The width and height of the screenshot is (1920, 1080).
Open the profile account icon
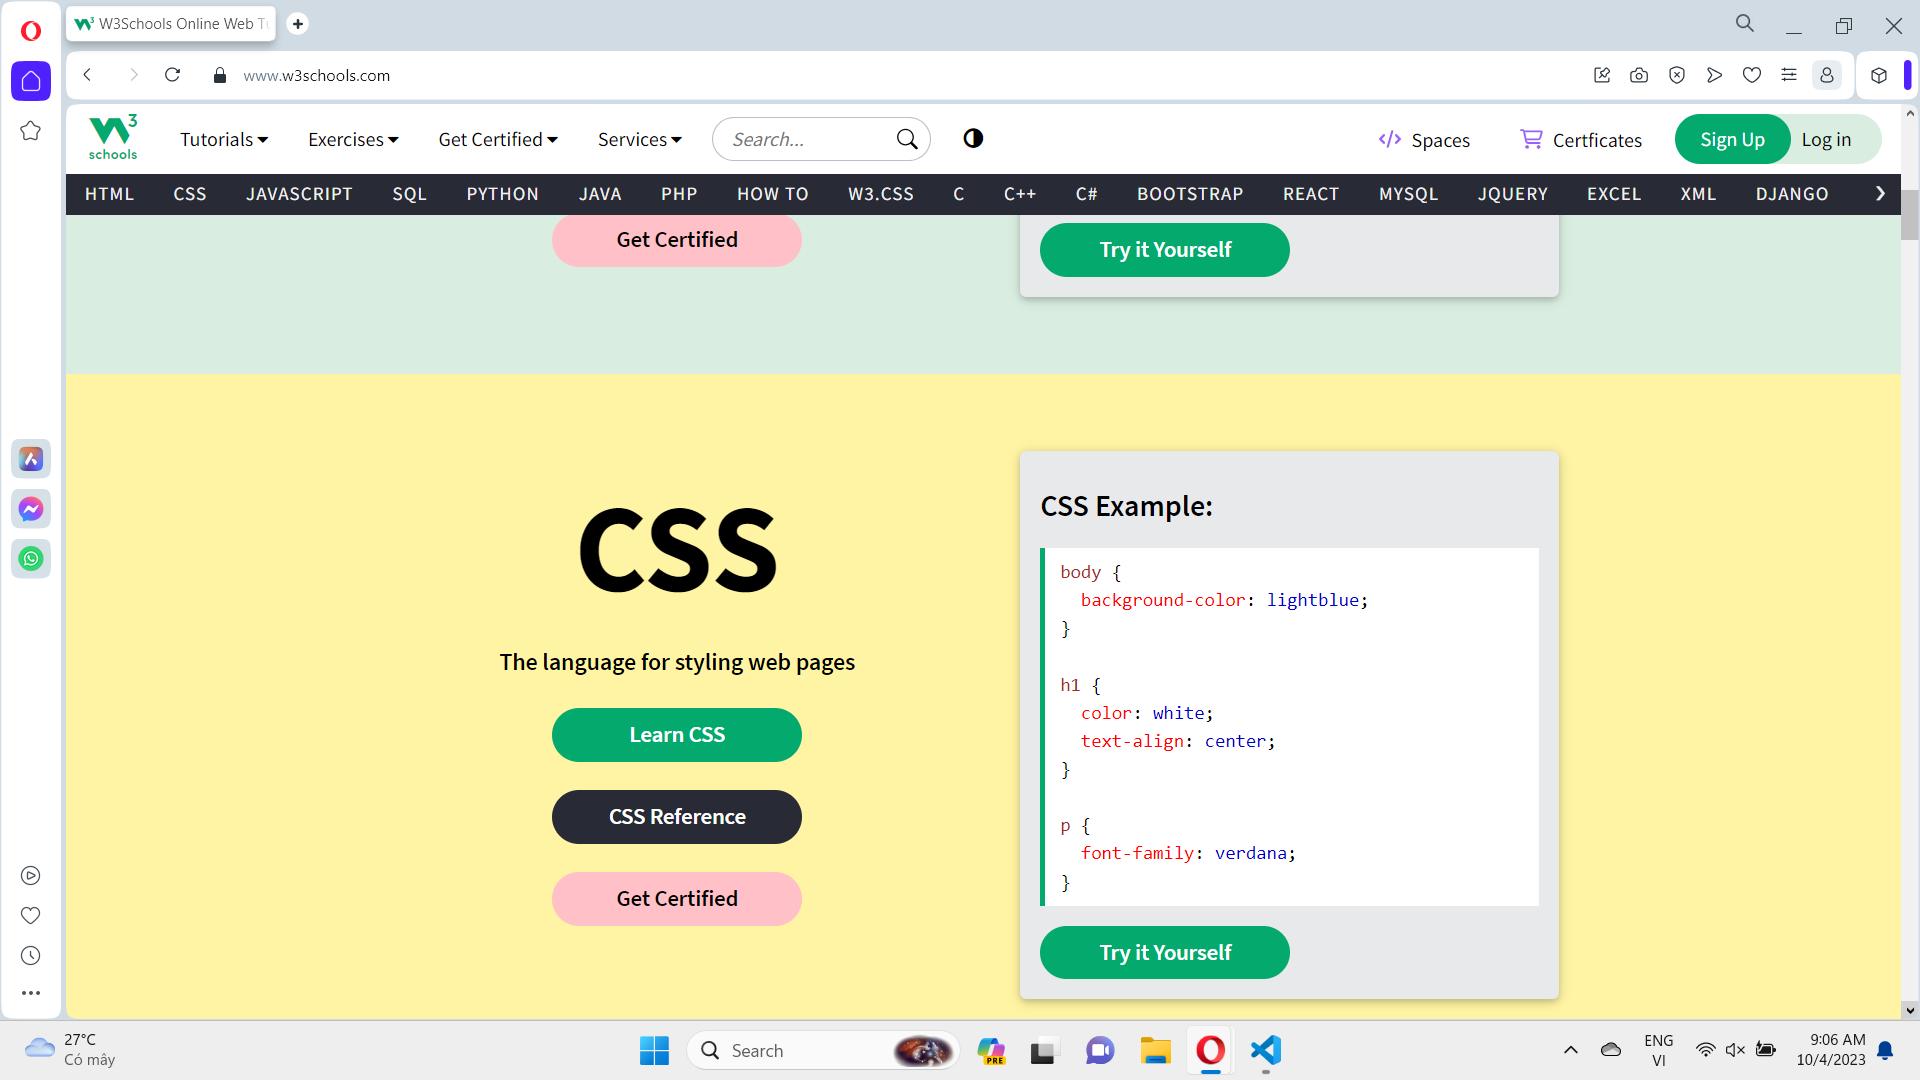pyautogui.click(x=1827, y=75)
